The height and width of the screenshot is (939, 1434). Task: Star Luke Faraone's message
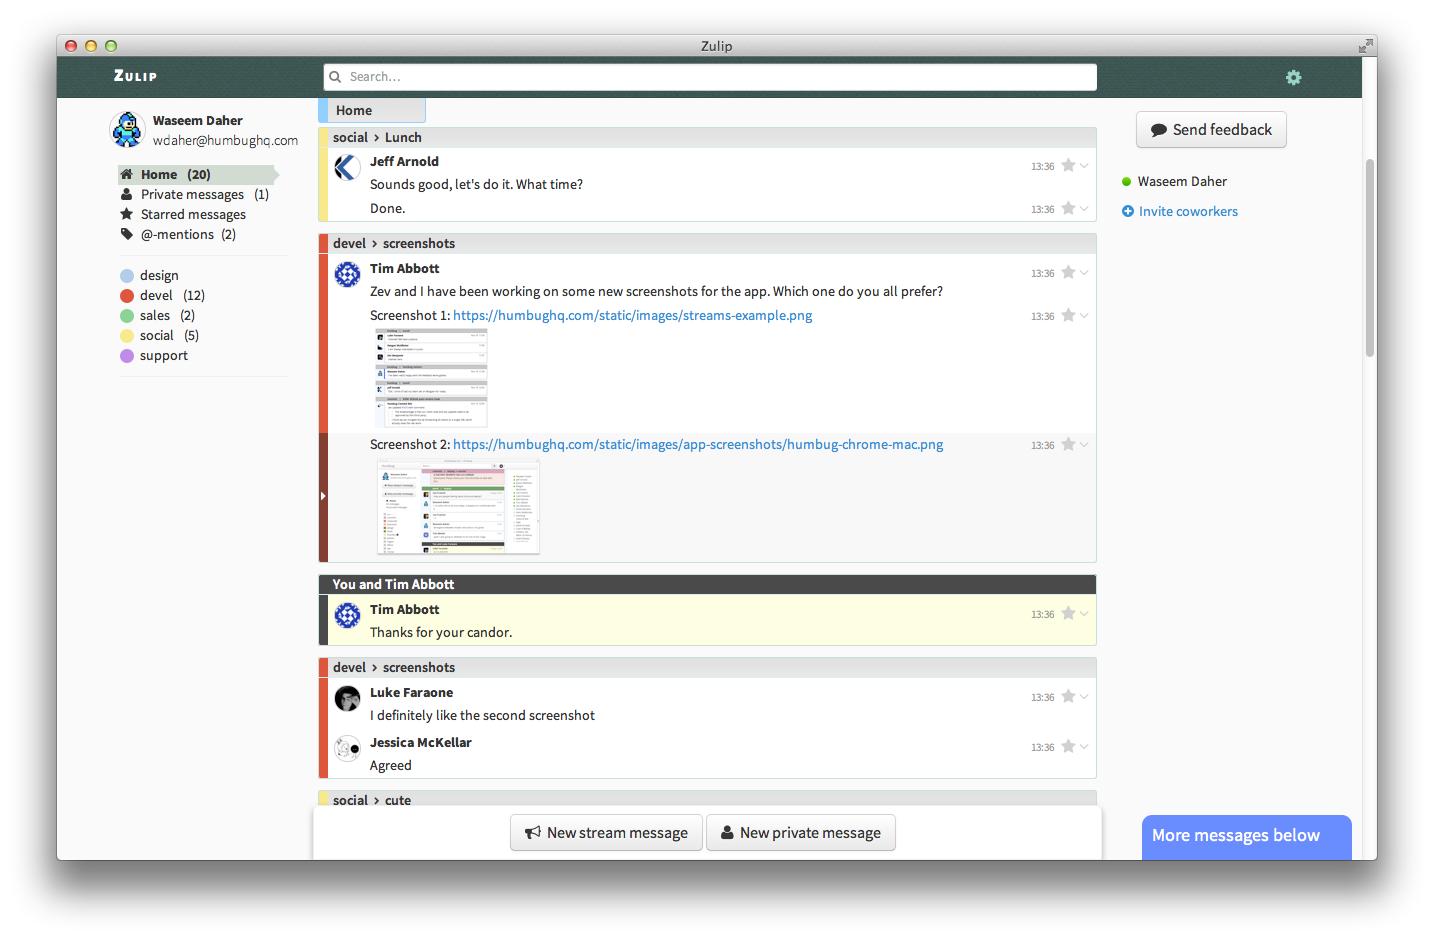(x=1068, y=696)
